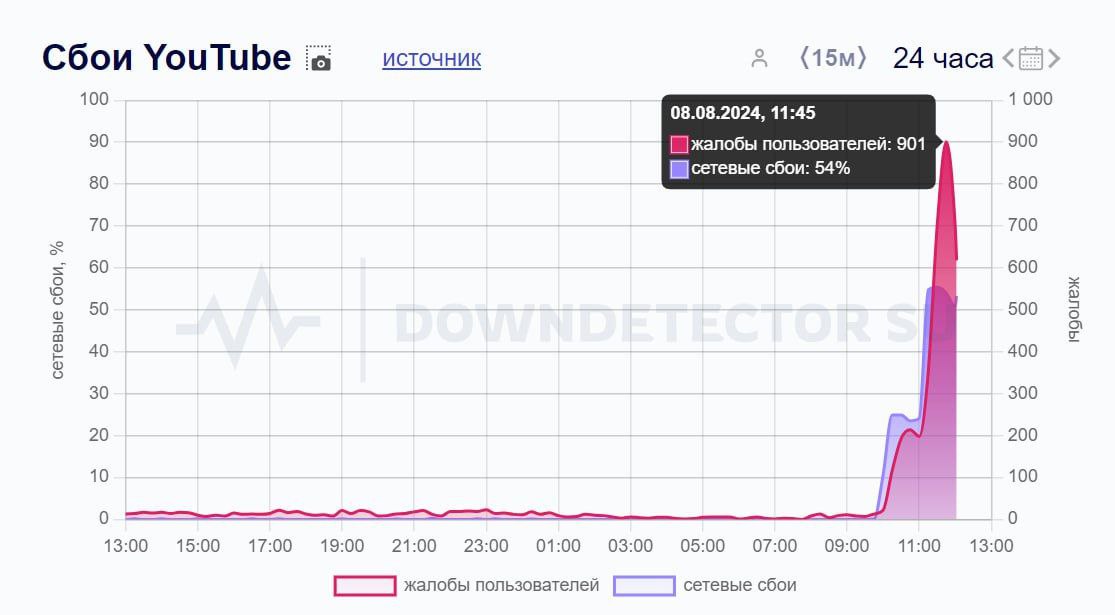Click the pink legend color swatch
The height and width of the screenshot is (615, 1115).
point(364,585)
